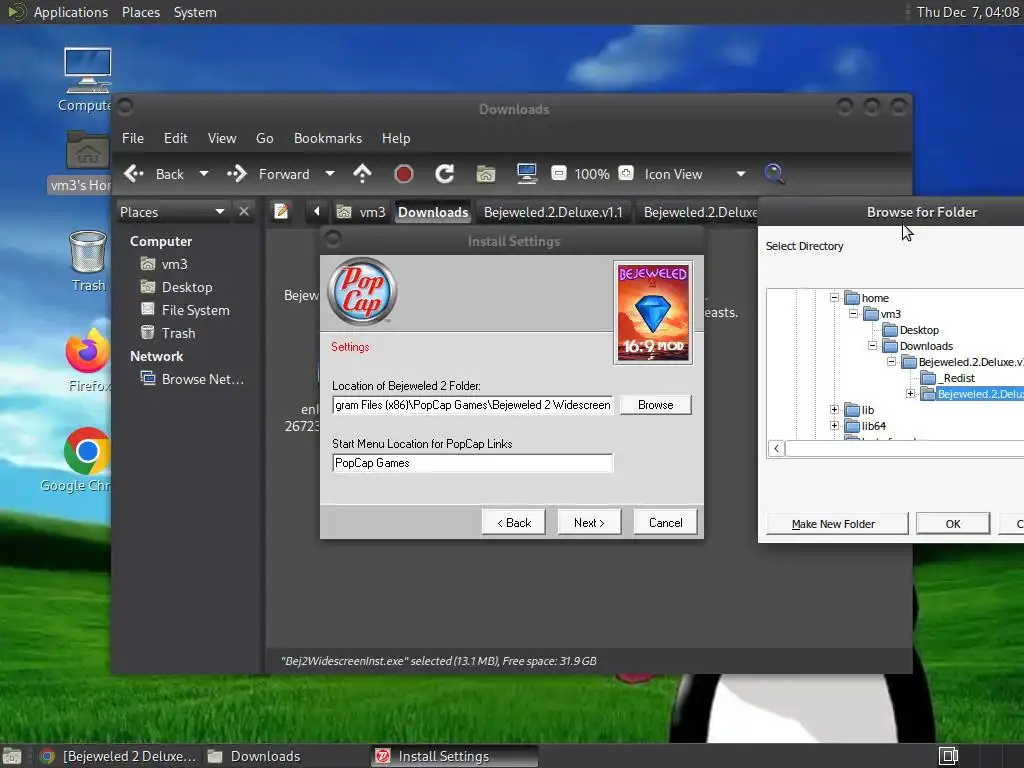Click the Next button in Install Settings
The image size is (1024, 768).
point(589,522)
